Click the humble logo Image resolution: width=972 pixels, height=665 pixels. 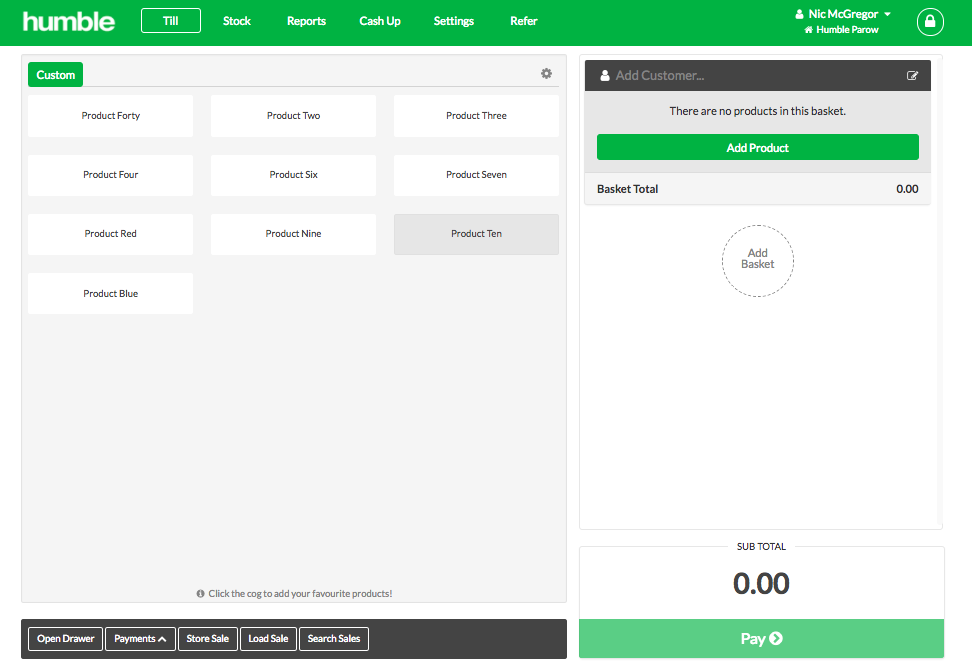(69, 21)
